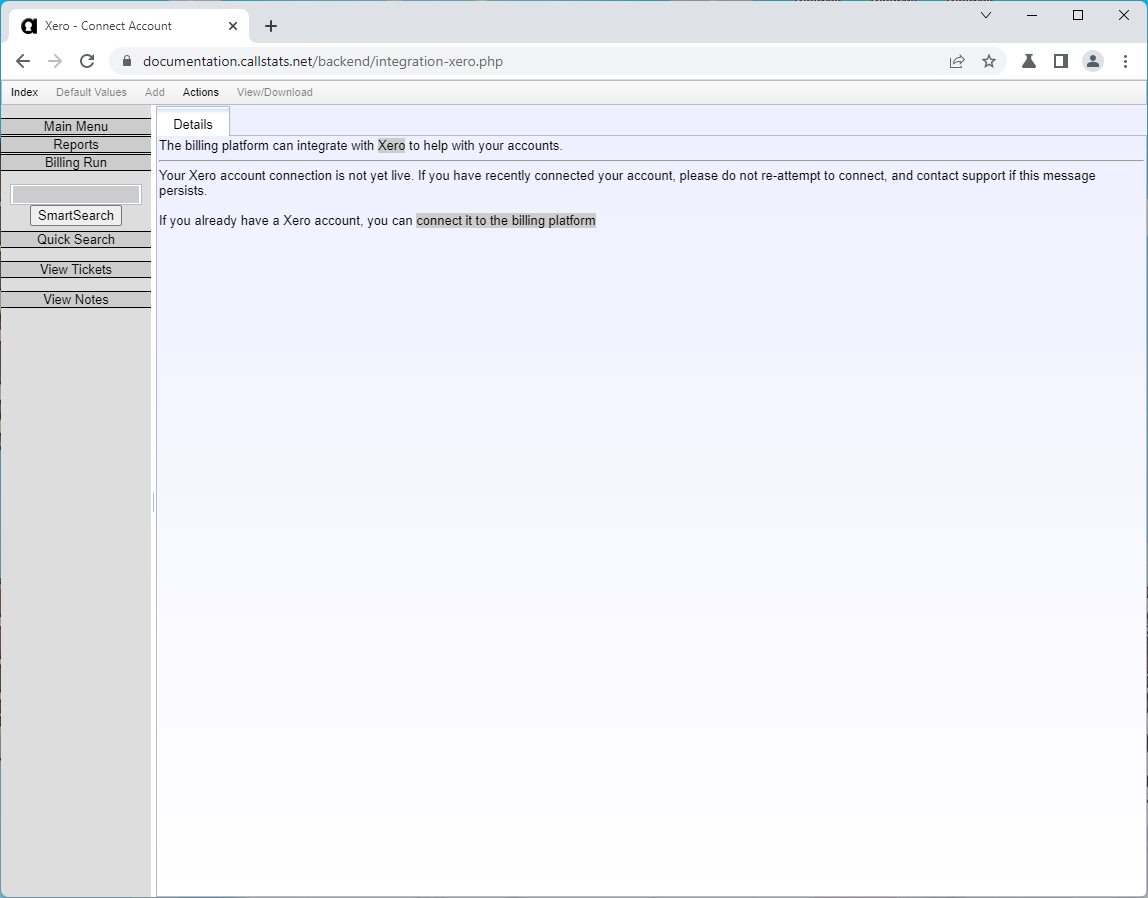Select the Details tab

pos(193,124)
